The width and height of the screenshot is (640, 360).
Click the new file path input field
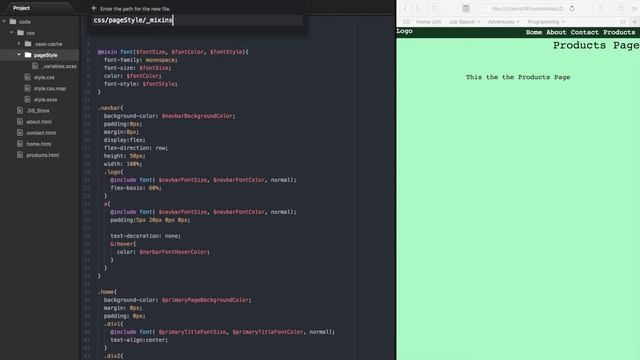click(x=198, y=20)
